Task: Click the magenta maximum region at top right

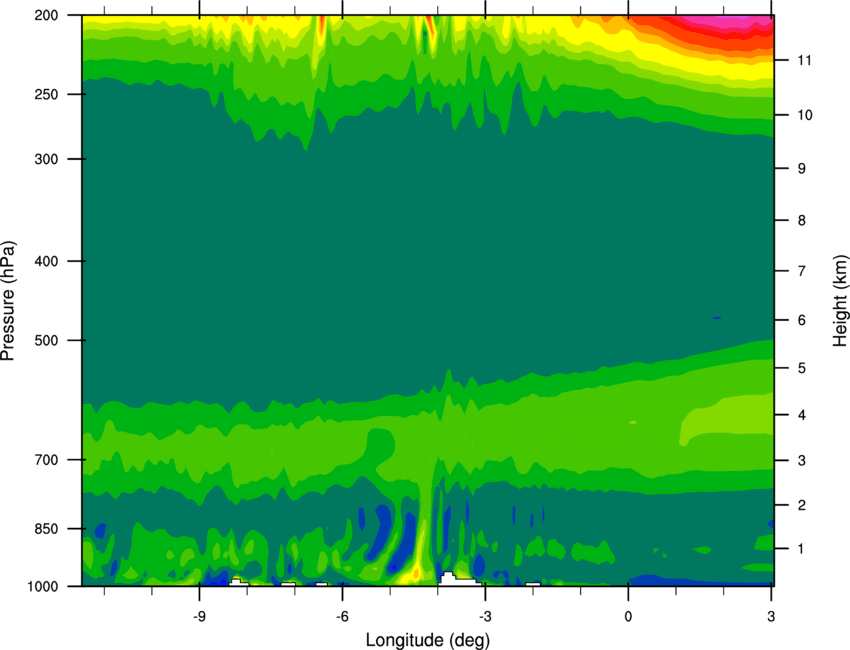Action: (x=726, y=22)
